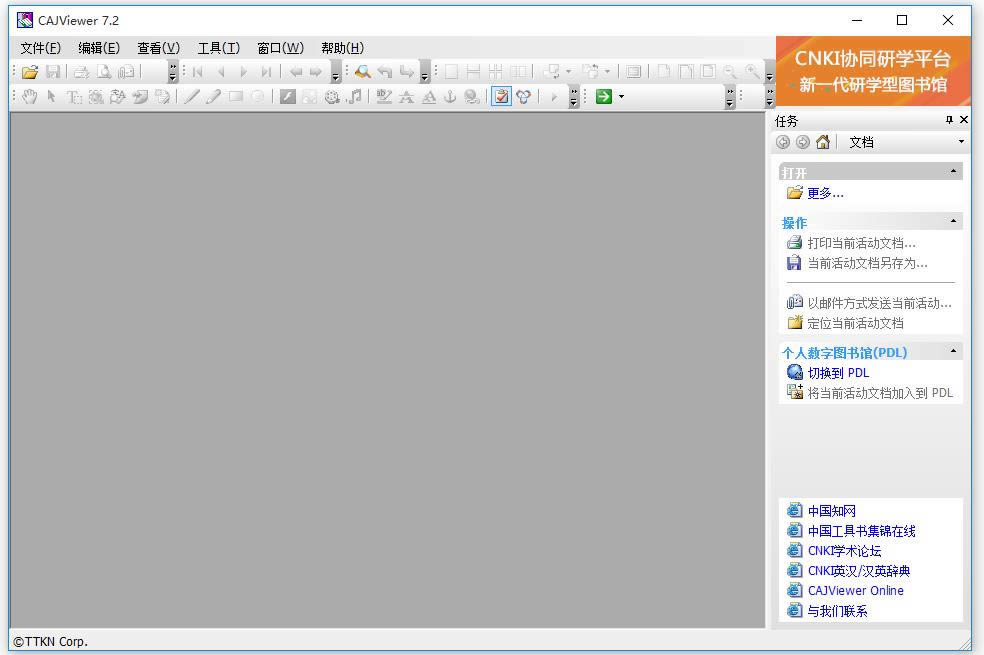The width and height of the screenshot is (984, 655).
Task: Open the 中国知网 link
Action: 832,511
